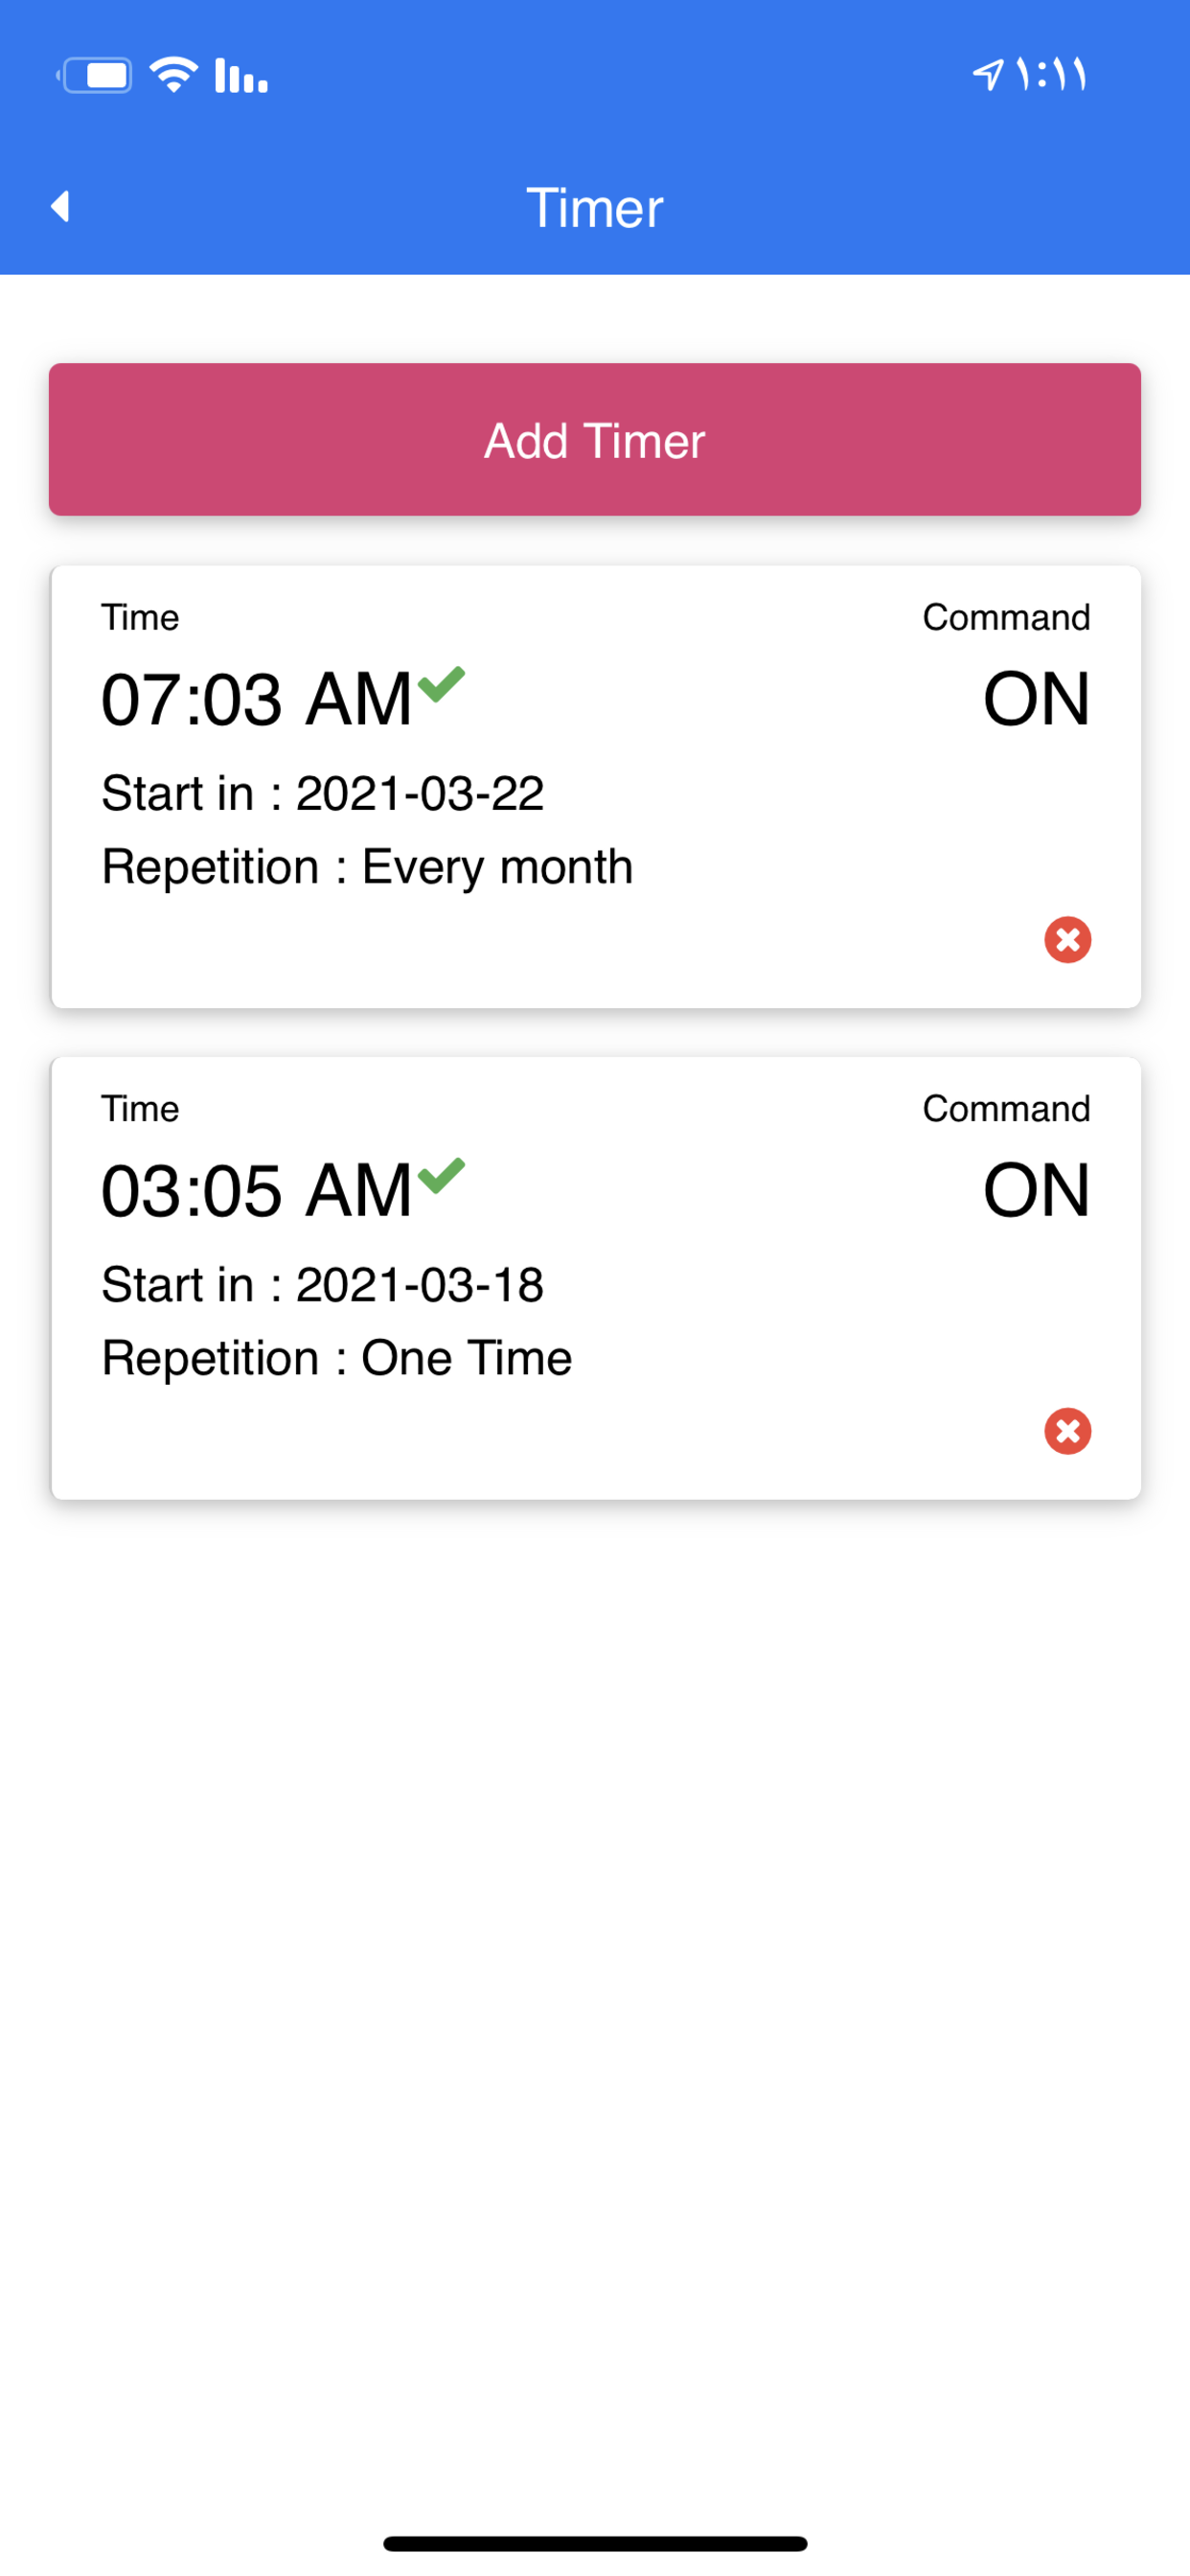Tap the Timer page title
Screen dimensions: 1190x2576
[595, 207]
